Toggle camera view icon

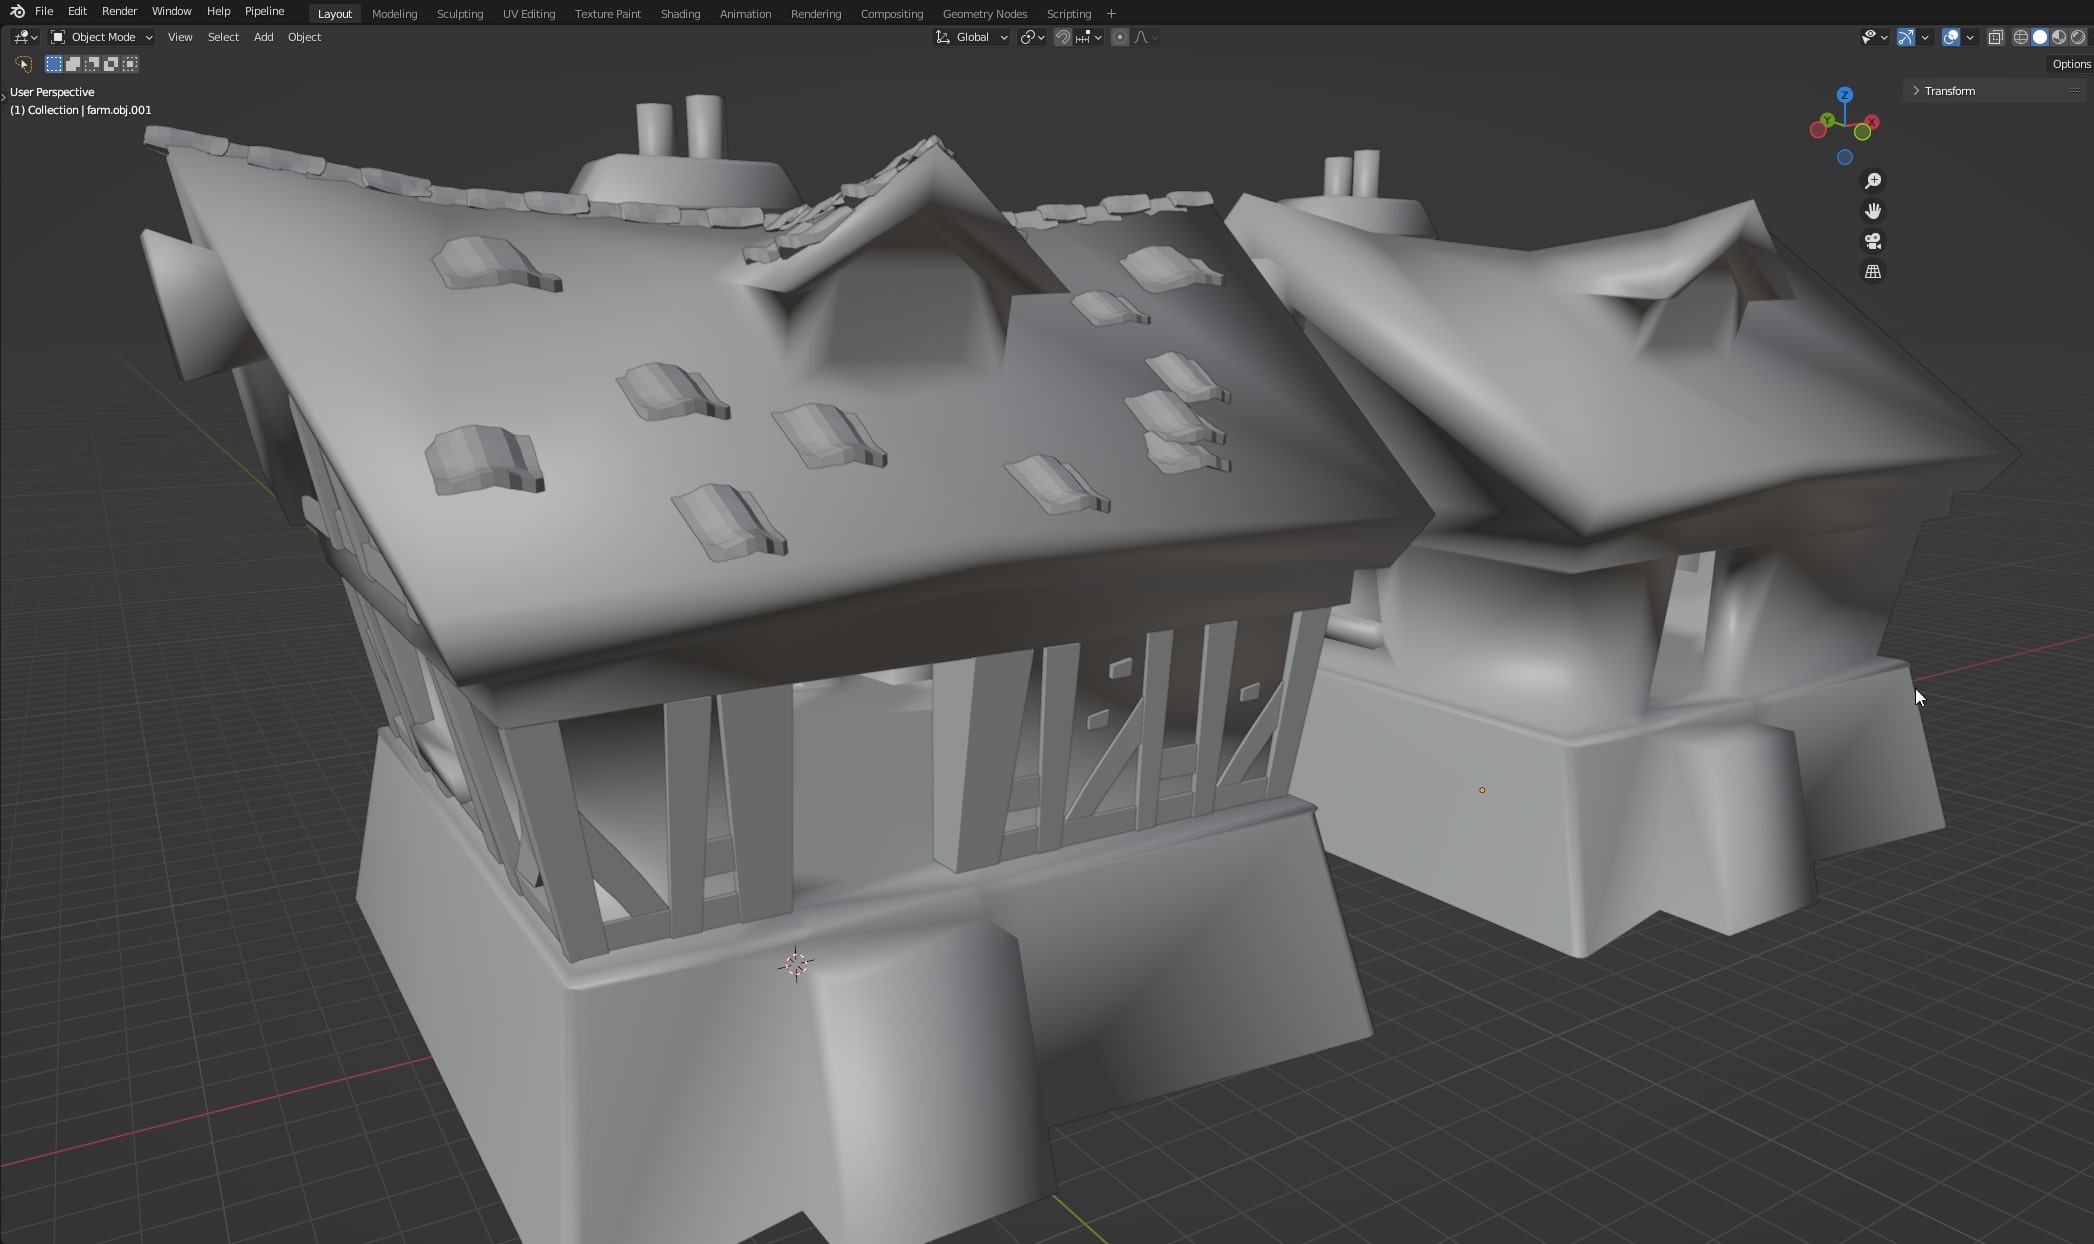tap(1873, 241)
